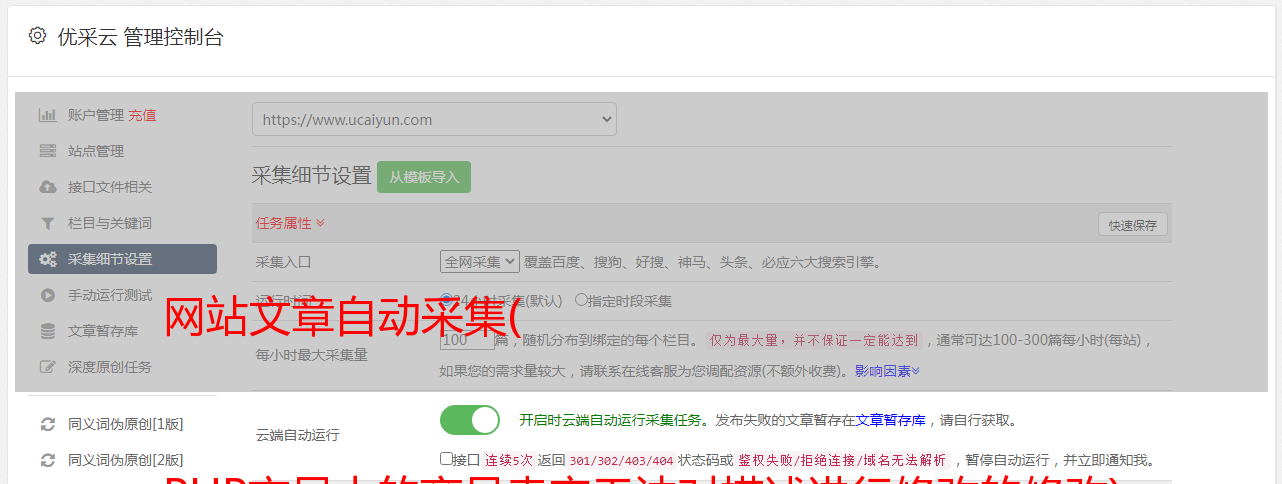
Task: Click the cloud upload icon for 接口文件相关
Action: tap(47, 187)
